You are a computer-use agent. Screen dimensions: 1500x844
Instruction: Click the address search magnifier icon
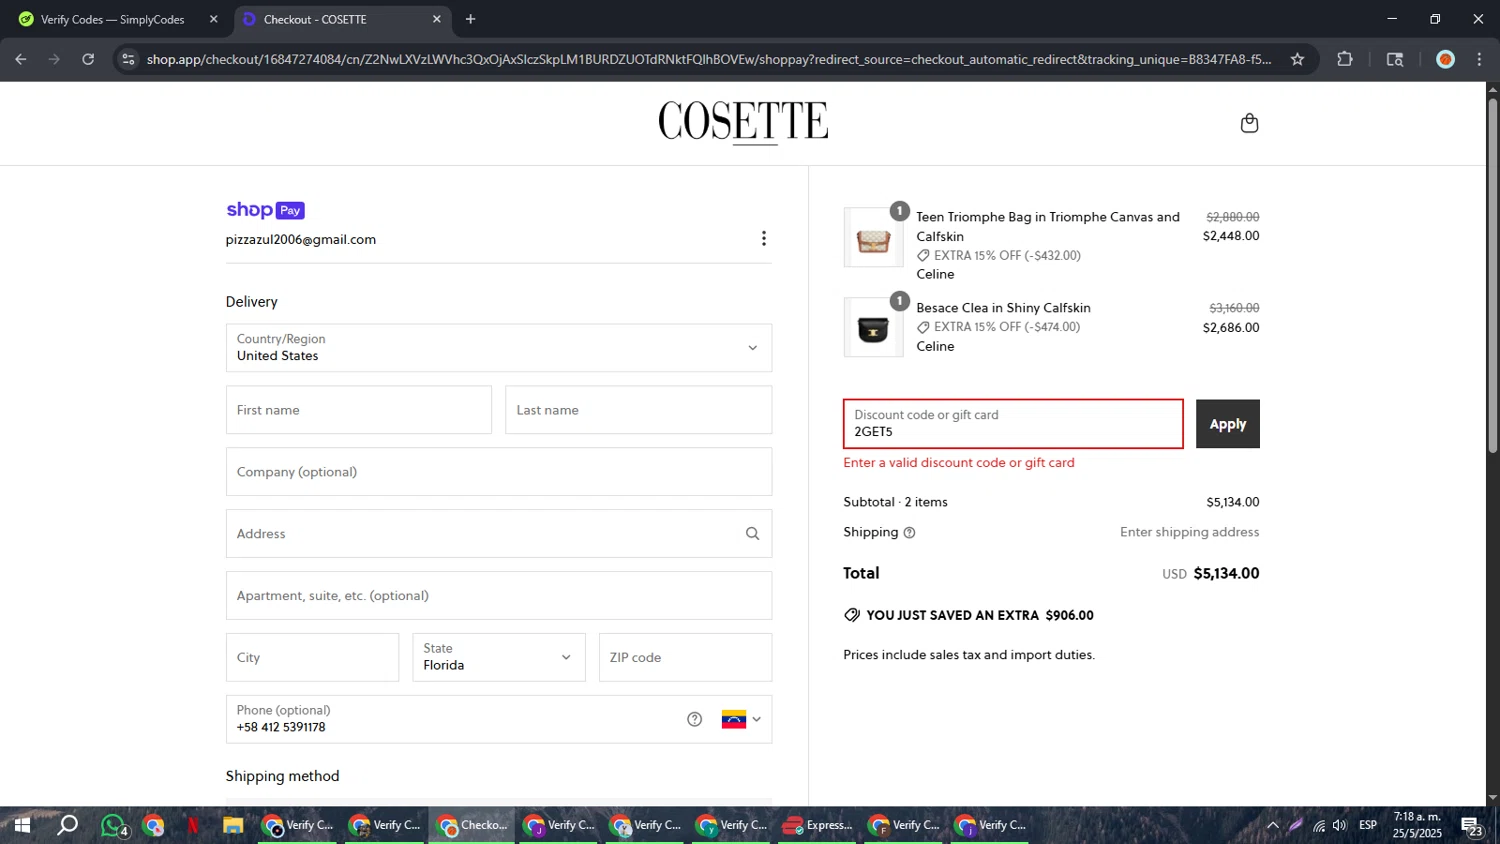752,534
